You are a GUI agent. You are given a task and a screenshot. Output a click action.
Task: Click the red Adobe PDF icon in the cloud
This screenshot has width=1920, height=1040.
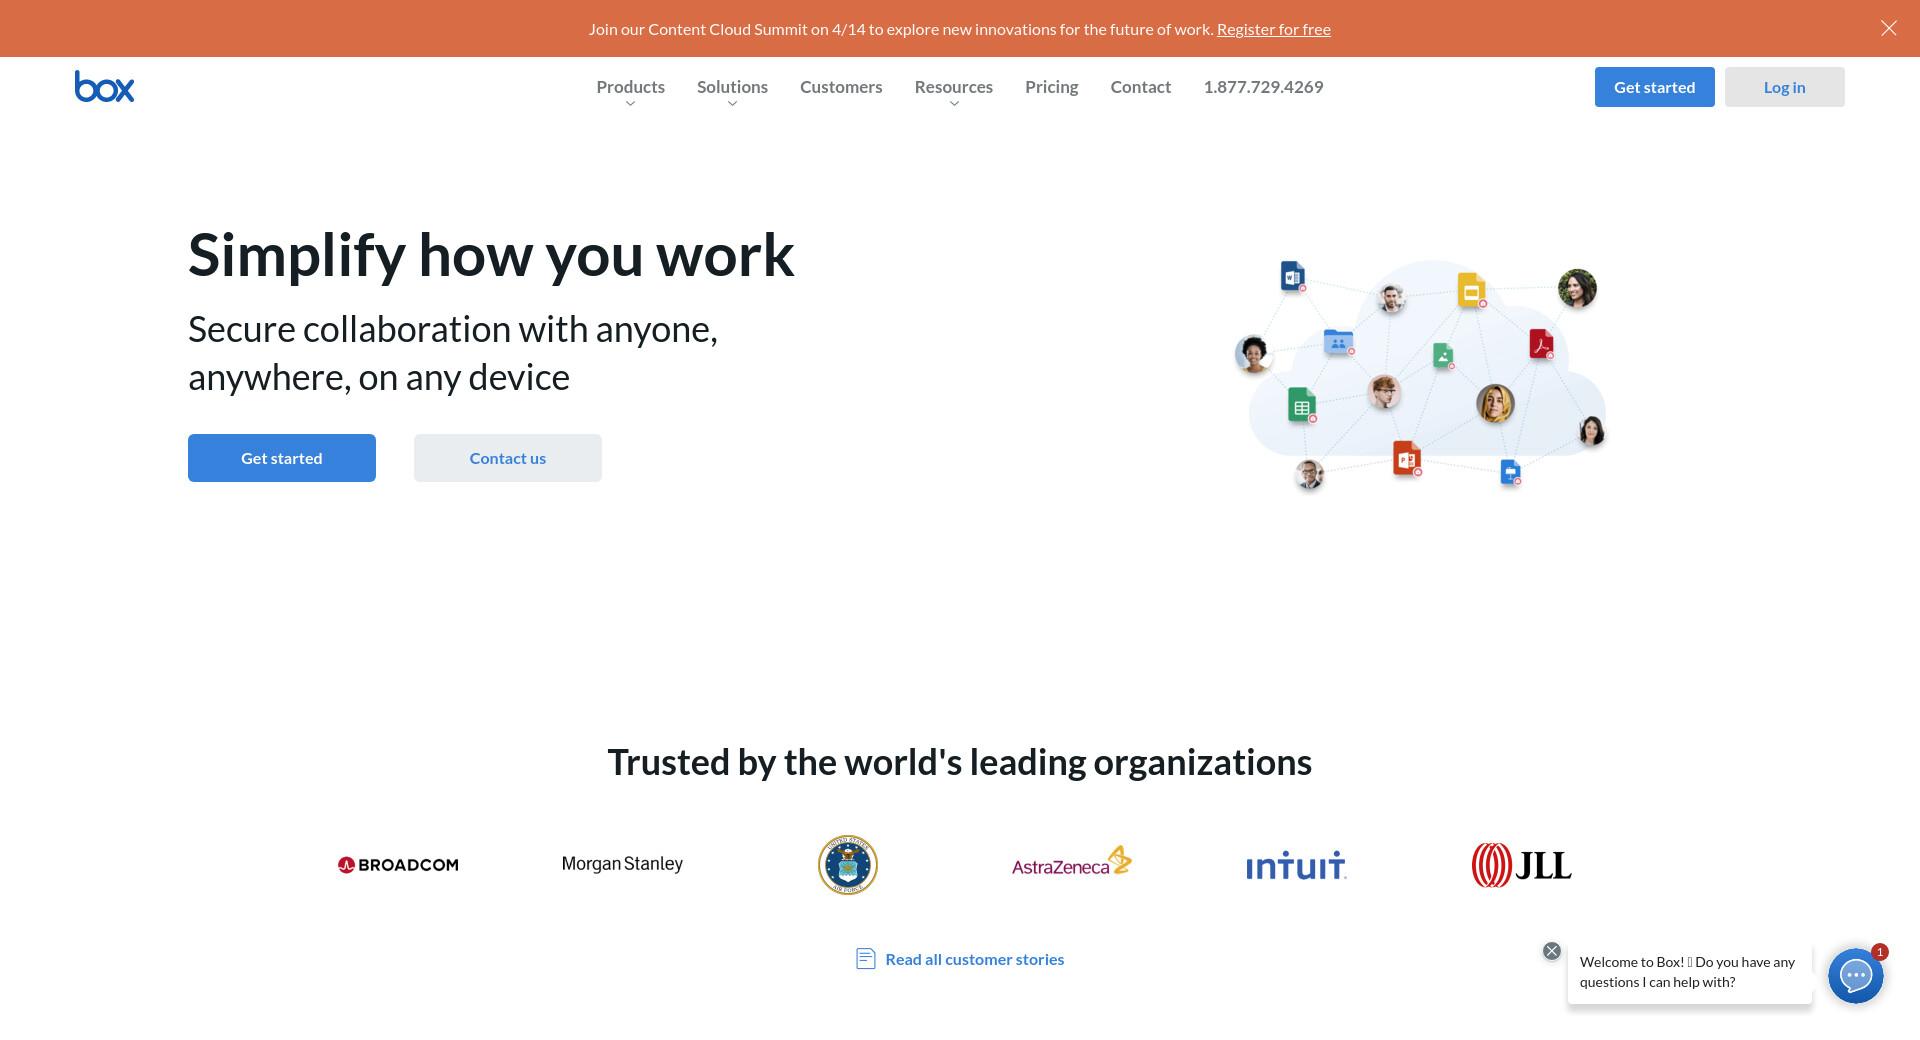coord(1541,344)
